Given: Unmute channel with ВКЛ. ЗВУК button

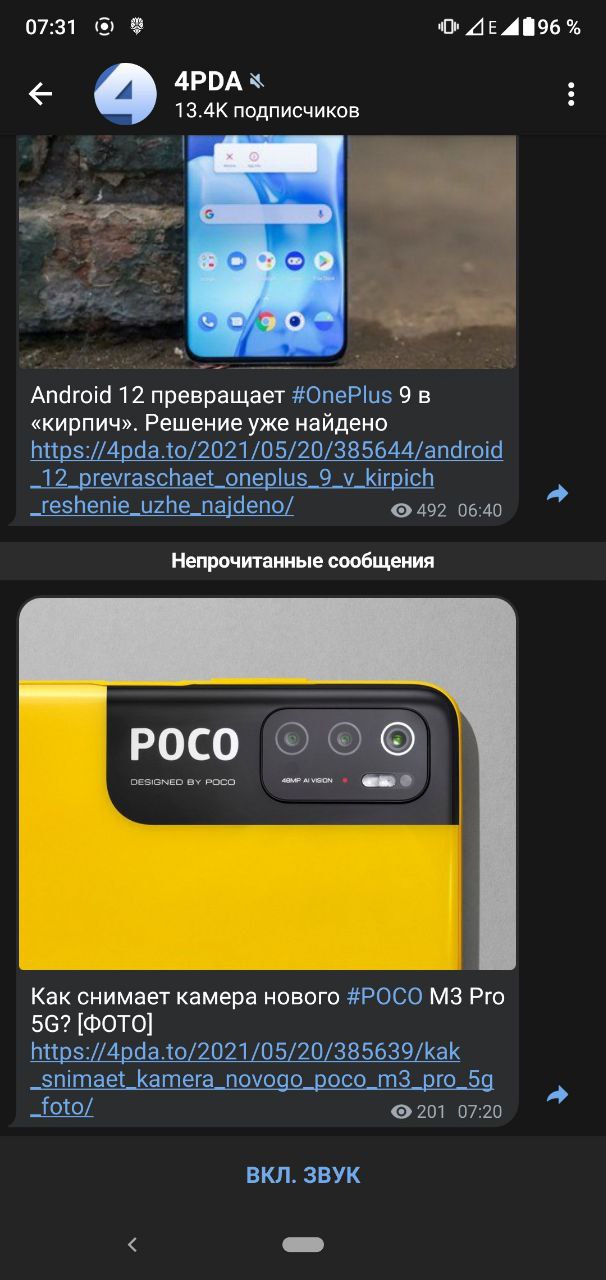Looking at the screenshot, I should click(x=303, y=1175).
